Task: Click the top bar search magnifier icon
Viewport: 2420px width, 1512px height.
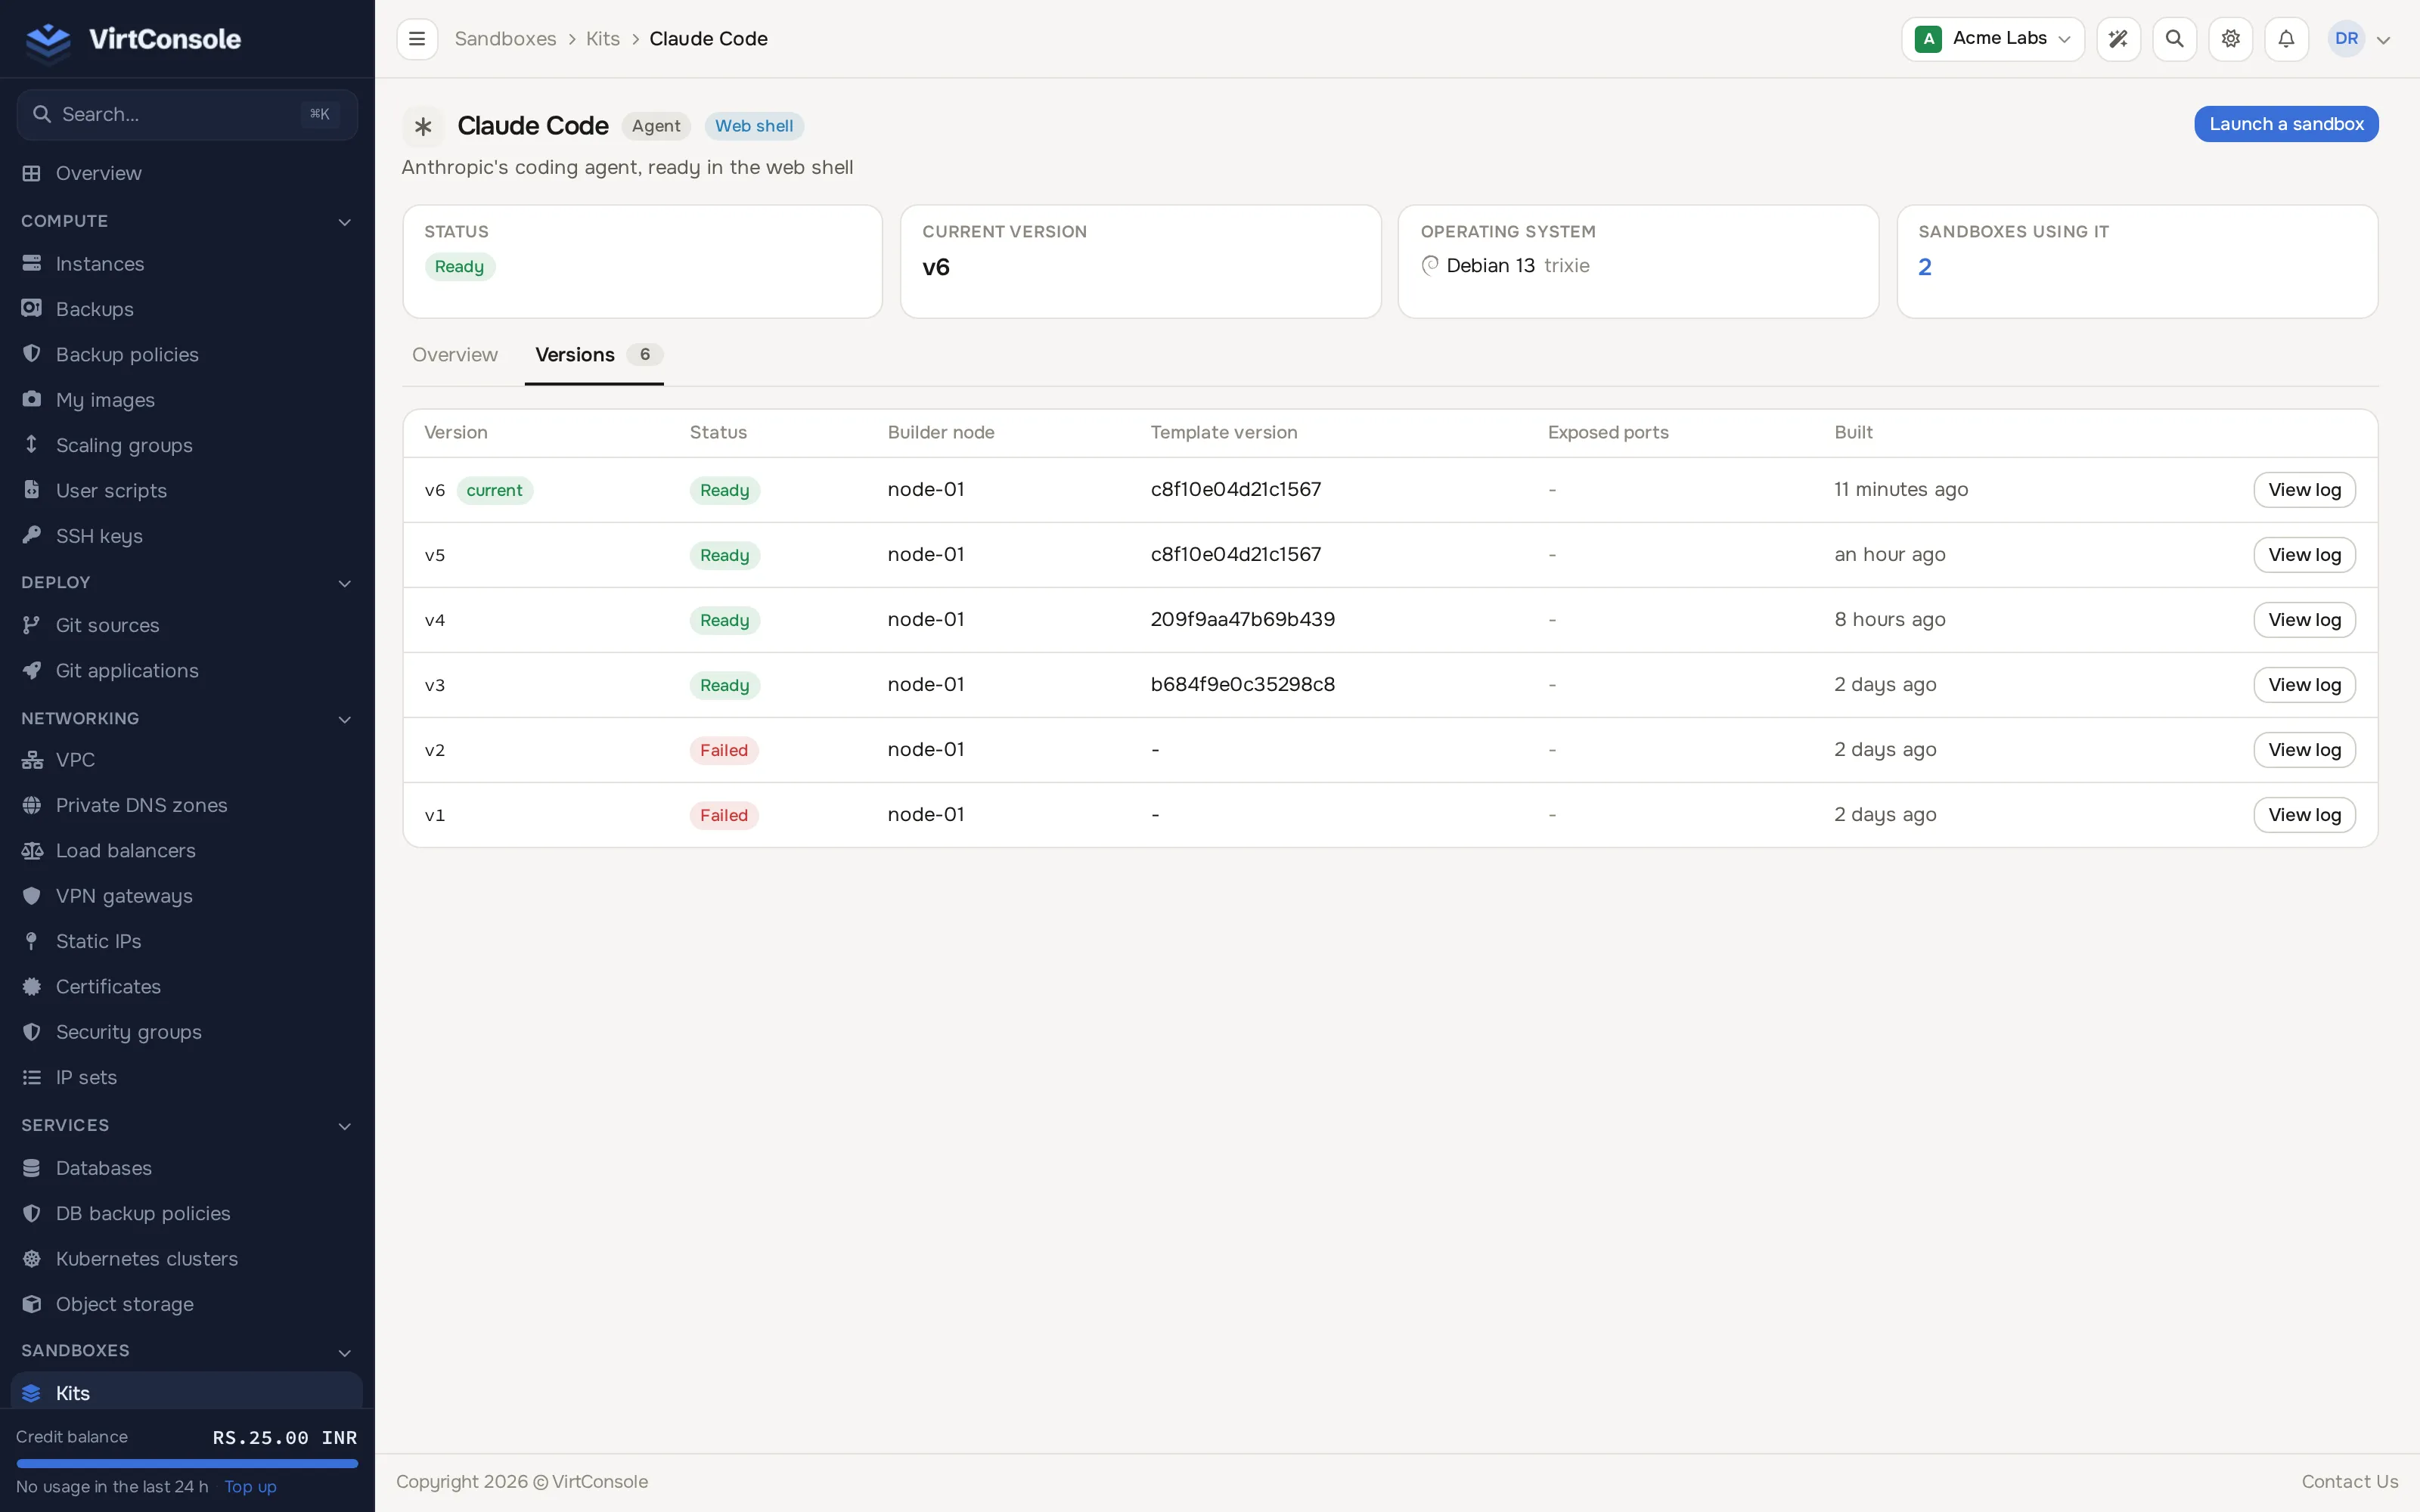Action: 2174,39
